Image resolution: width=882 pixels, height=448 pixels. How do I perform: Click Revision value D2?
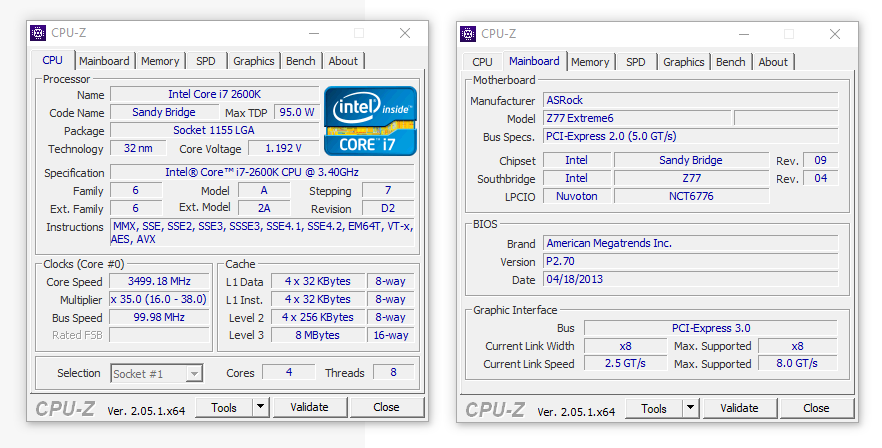coord(388,208)
